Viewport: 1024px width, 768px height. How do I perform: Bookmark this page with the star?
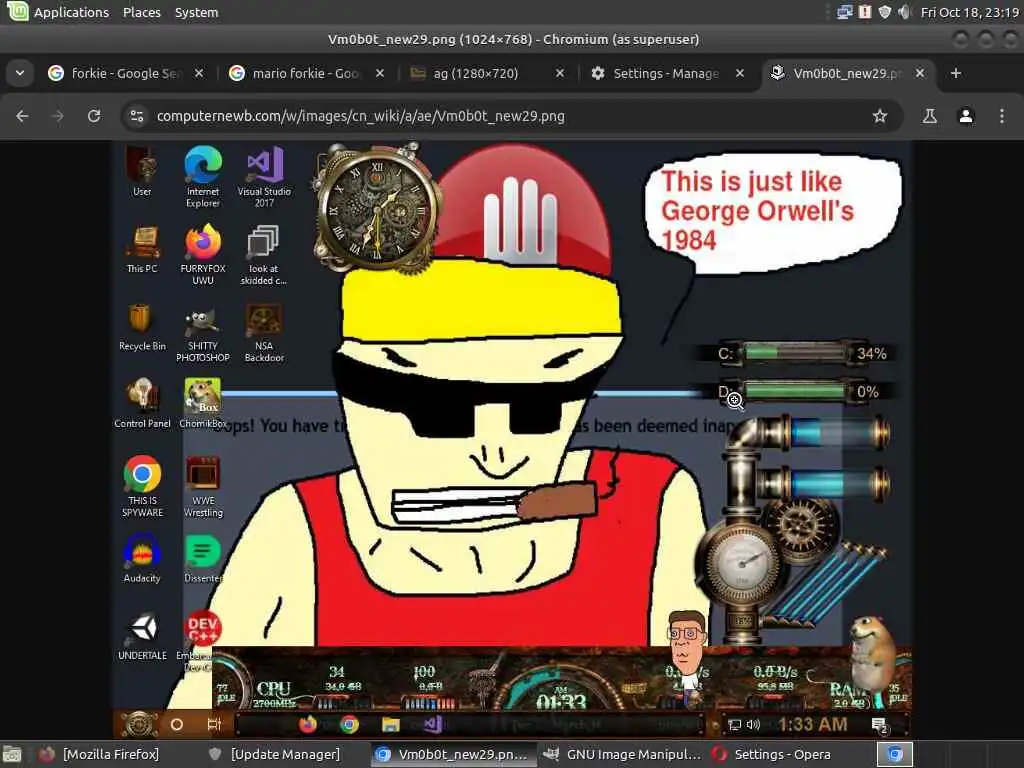[x=880, y=116]
